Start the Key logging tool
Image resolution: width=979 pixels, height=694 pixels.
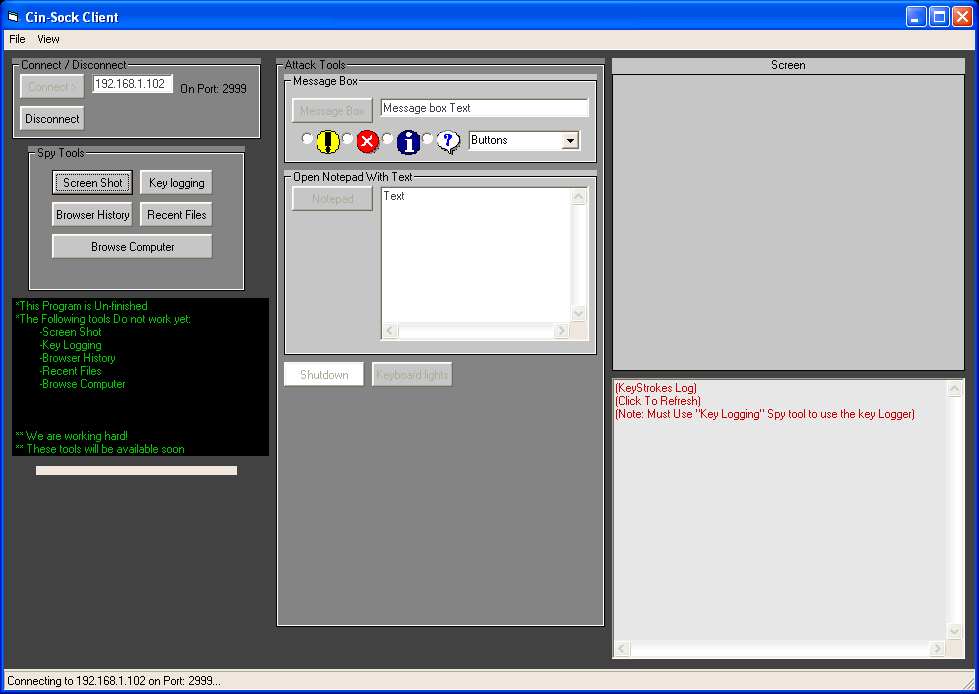point(176,183)
